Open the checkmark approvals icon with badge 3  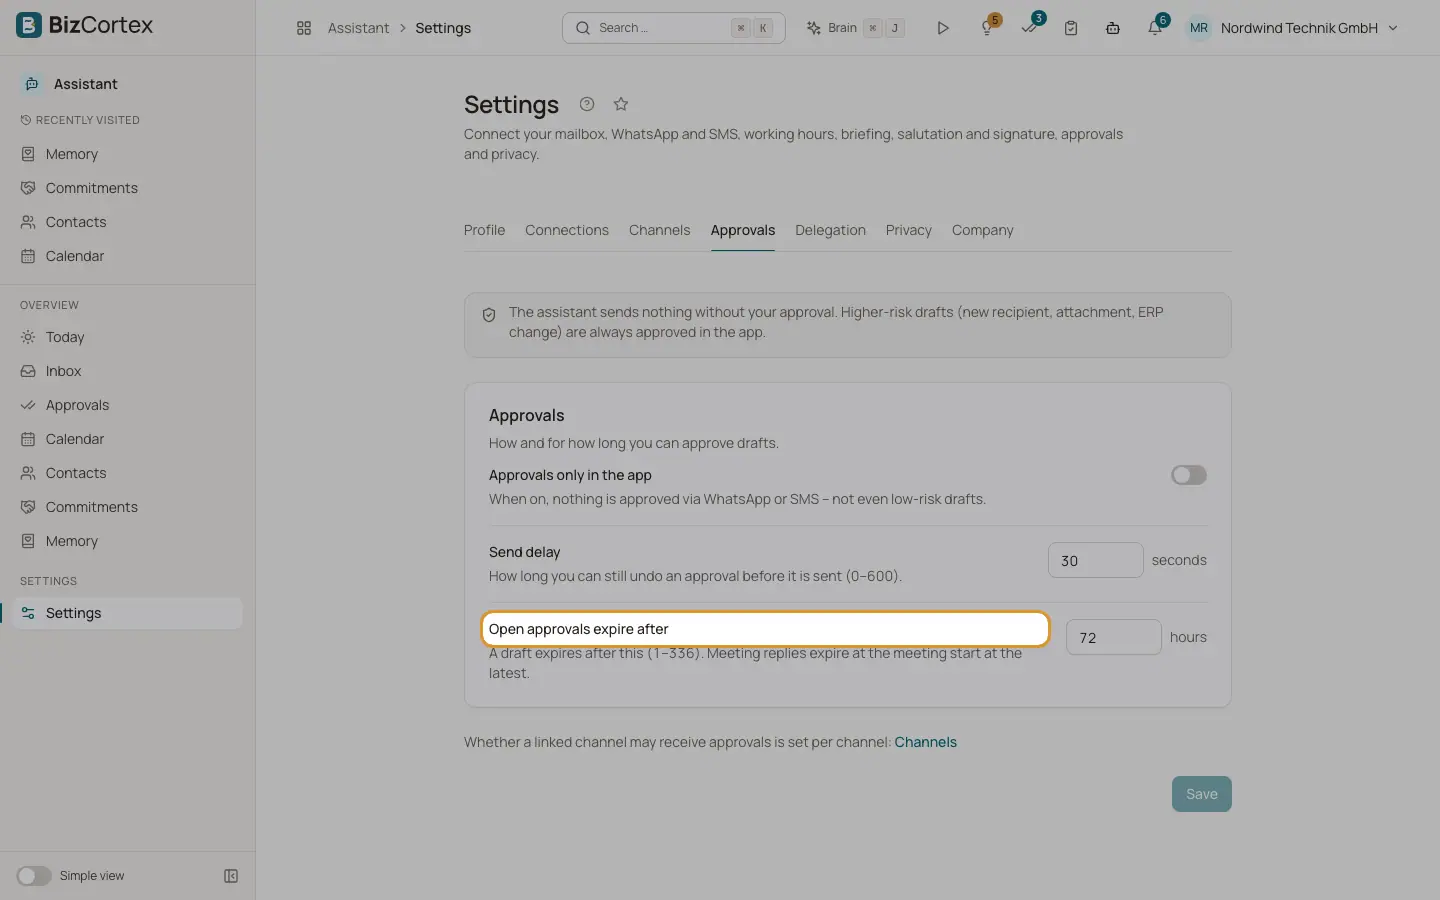pos(1029,28)
